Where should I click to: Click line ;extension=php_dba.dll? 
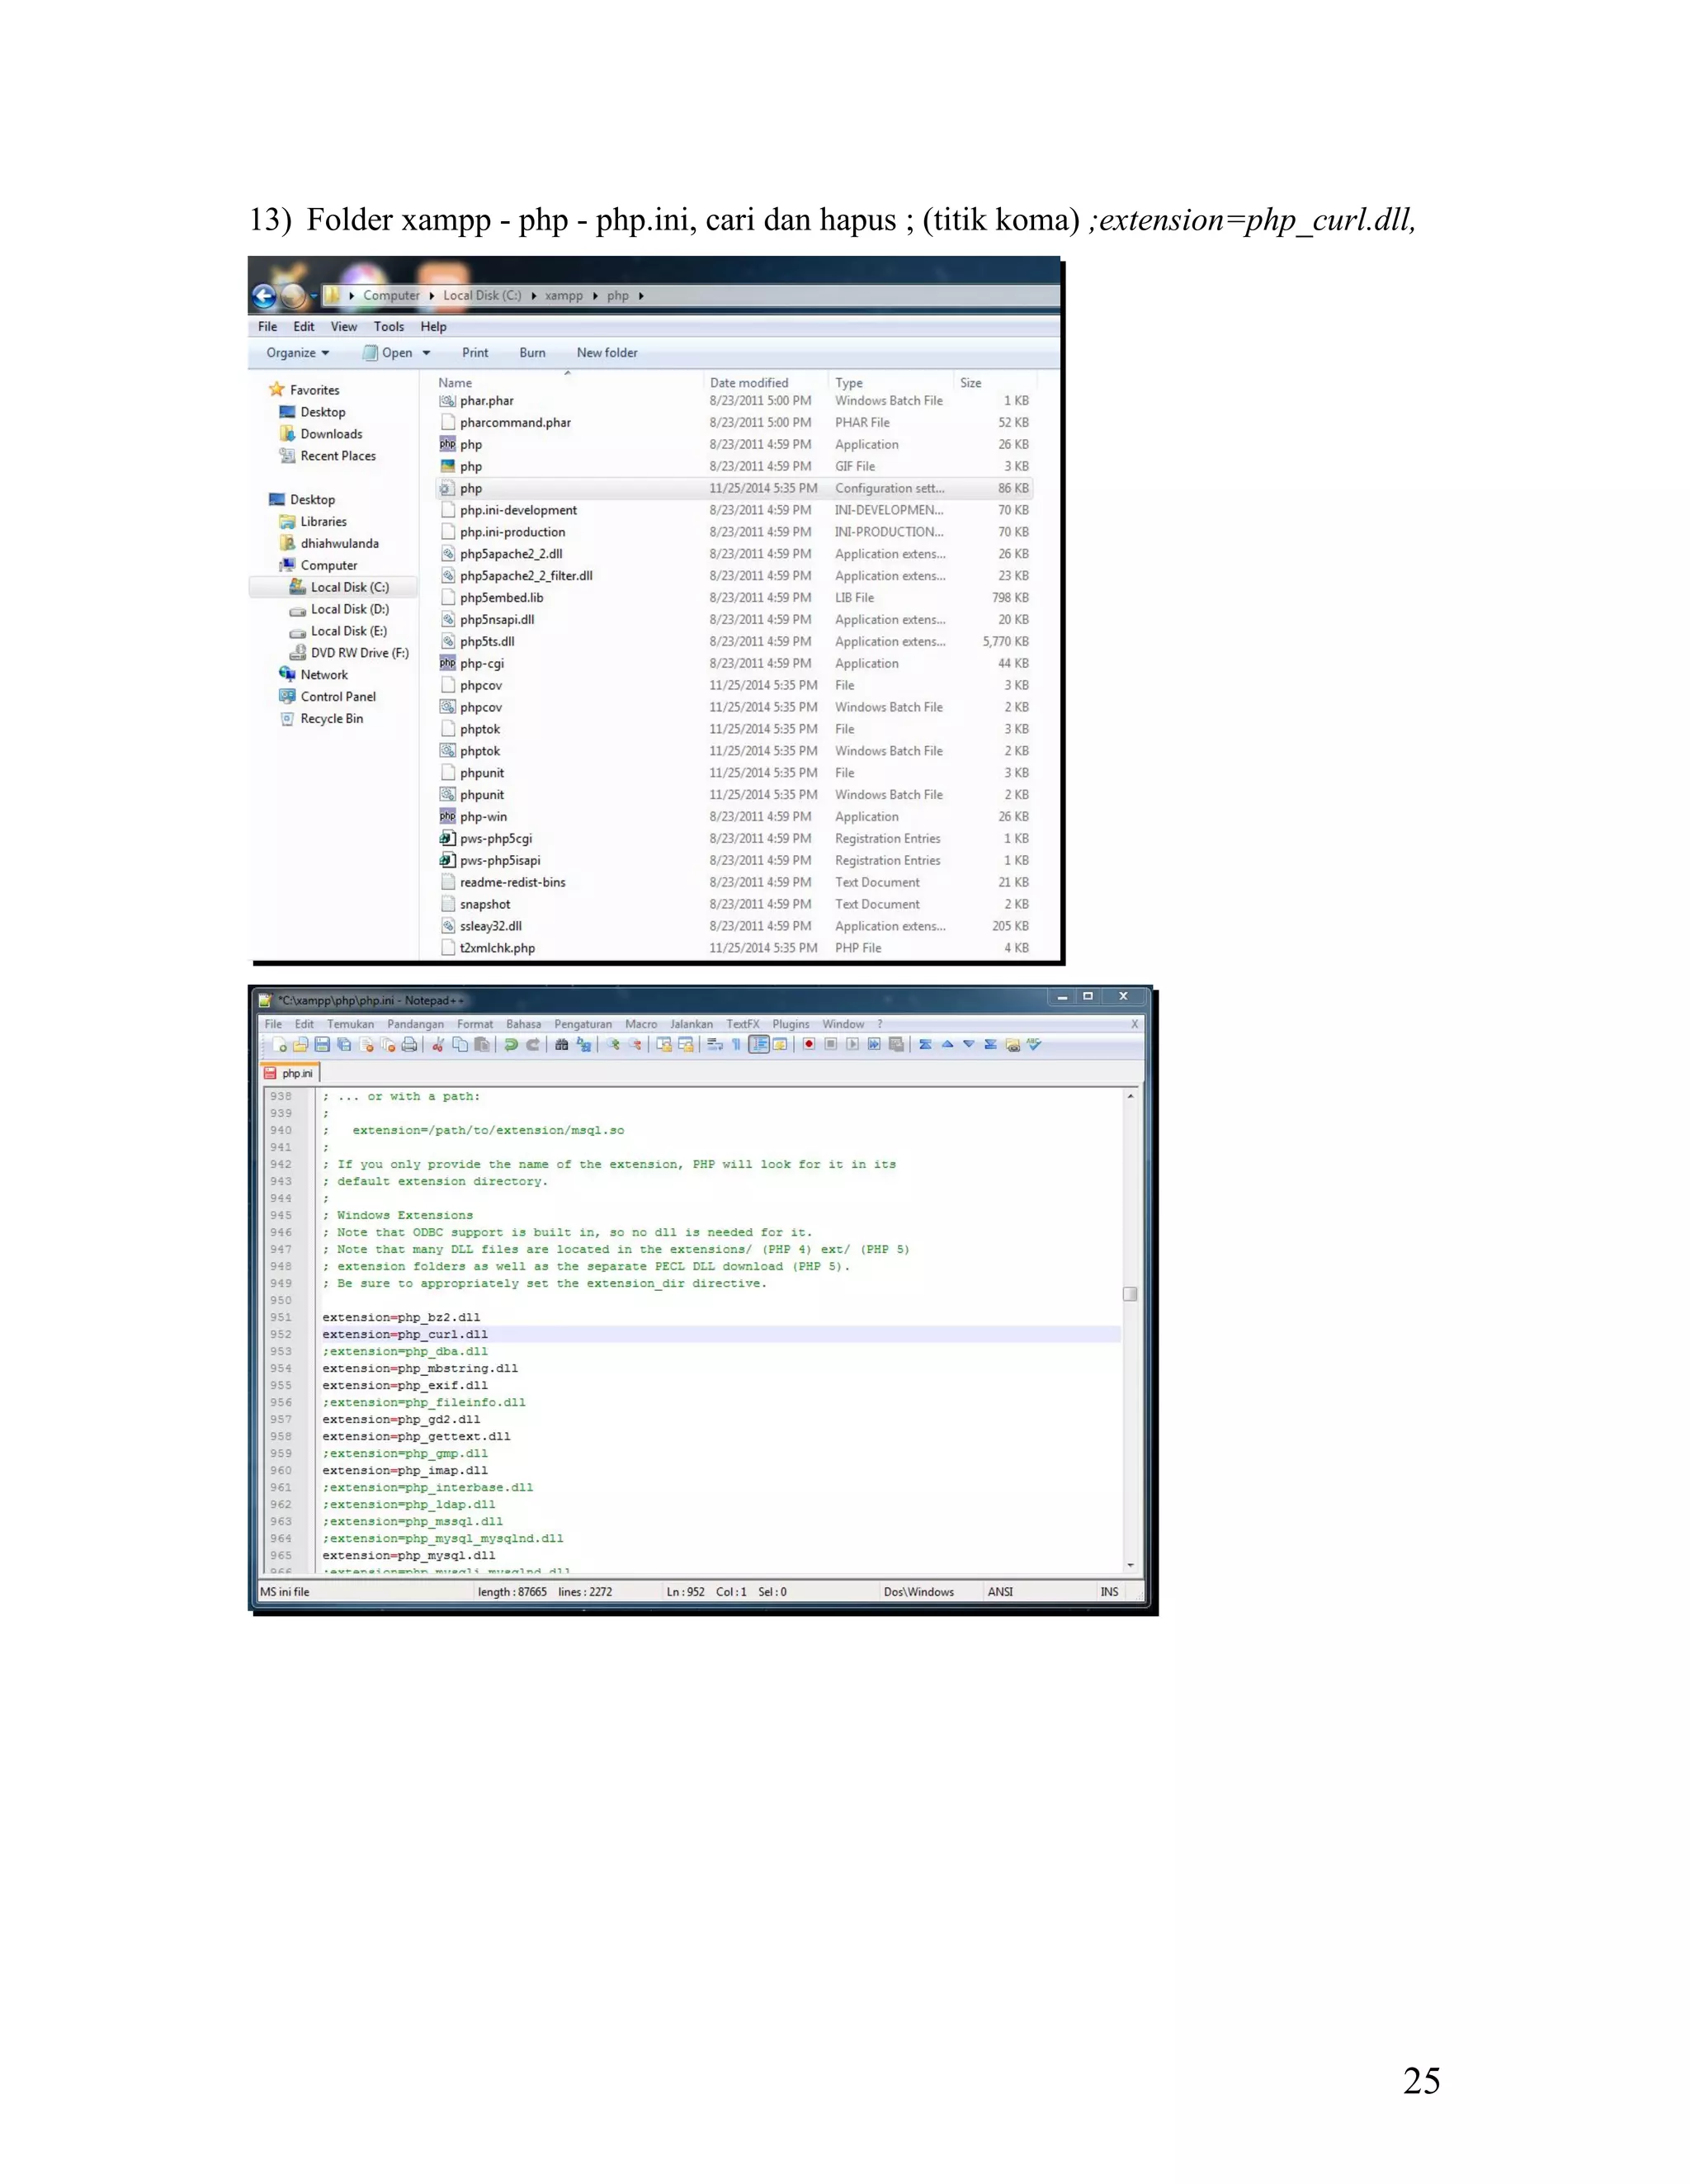pyautogui.click(x=405, y=1351)
